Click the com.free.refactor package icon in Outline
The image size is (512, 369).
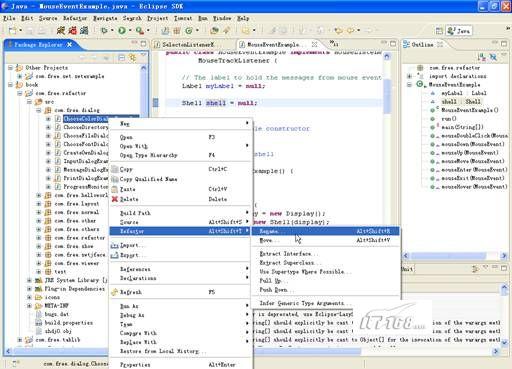click(420, 68)
